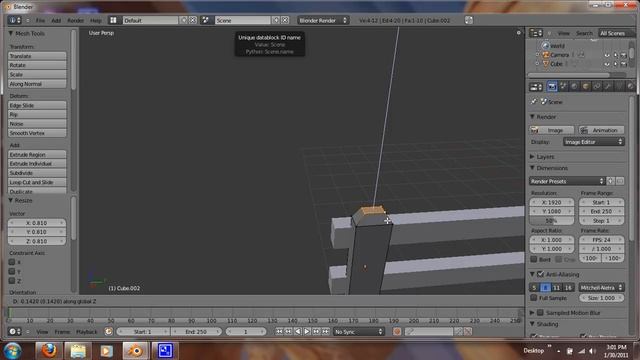Click the render Image button
The height and width of the screenshot is (360, 640).
(x=552, y=130)
